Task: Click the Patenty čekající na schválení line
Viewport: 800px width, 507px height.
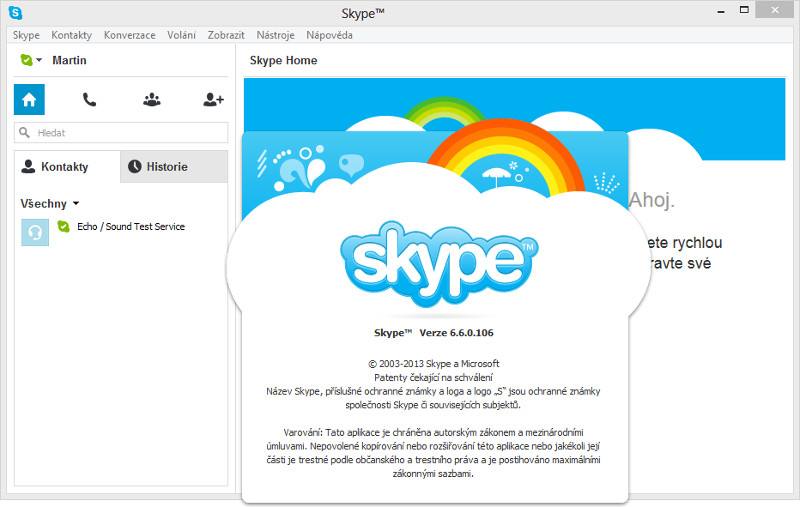Action: coord(434,377)
